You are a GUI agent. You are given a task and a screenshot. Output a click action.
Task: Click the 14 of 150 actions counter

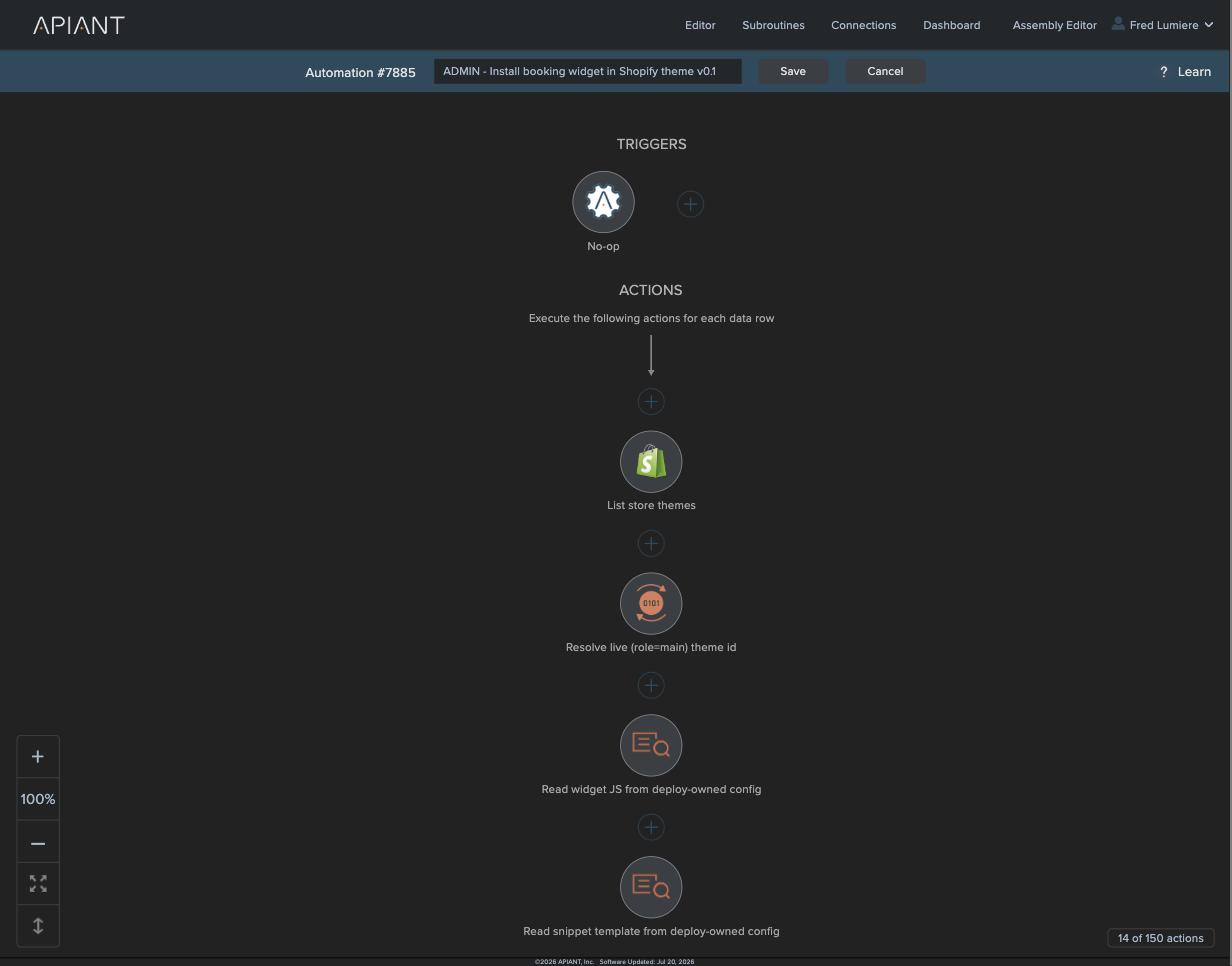(1161, 938)
